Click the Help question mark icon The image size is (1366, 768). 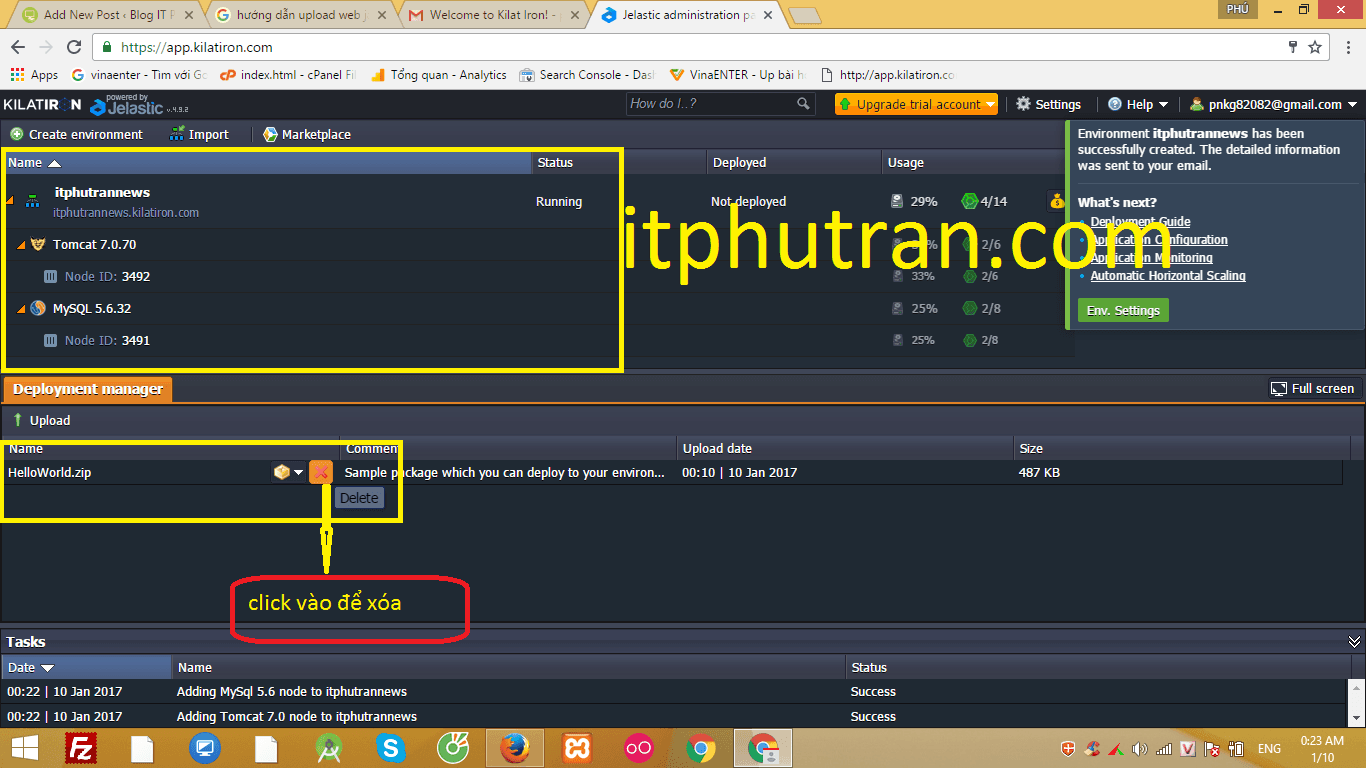pos(1115,104)
